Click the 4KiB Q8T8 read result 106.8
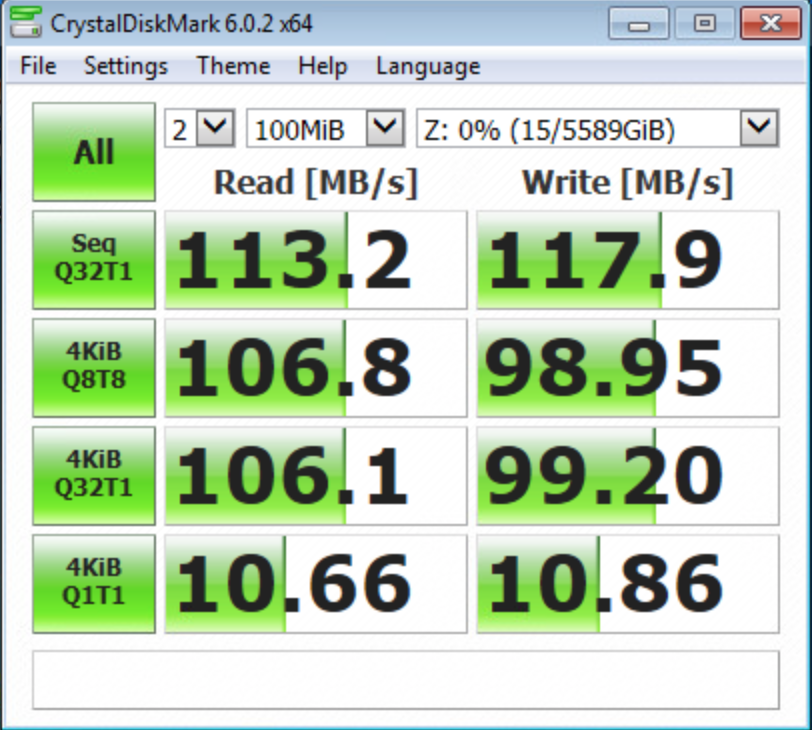 pyautogui.click(x=316, y=368)
